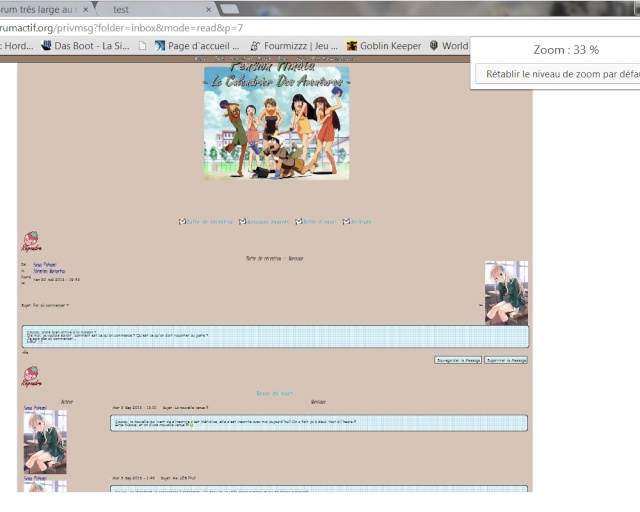
Task: Click the message subject line 'Sujet: Par où commencer ?'
Action: pyautogui.click(x=45, y=305)
